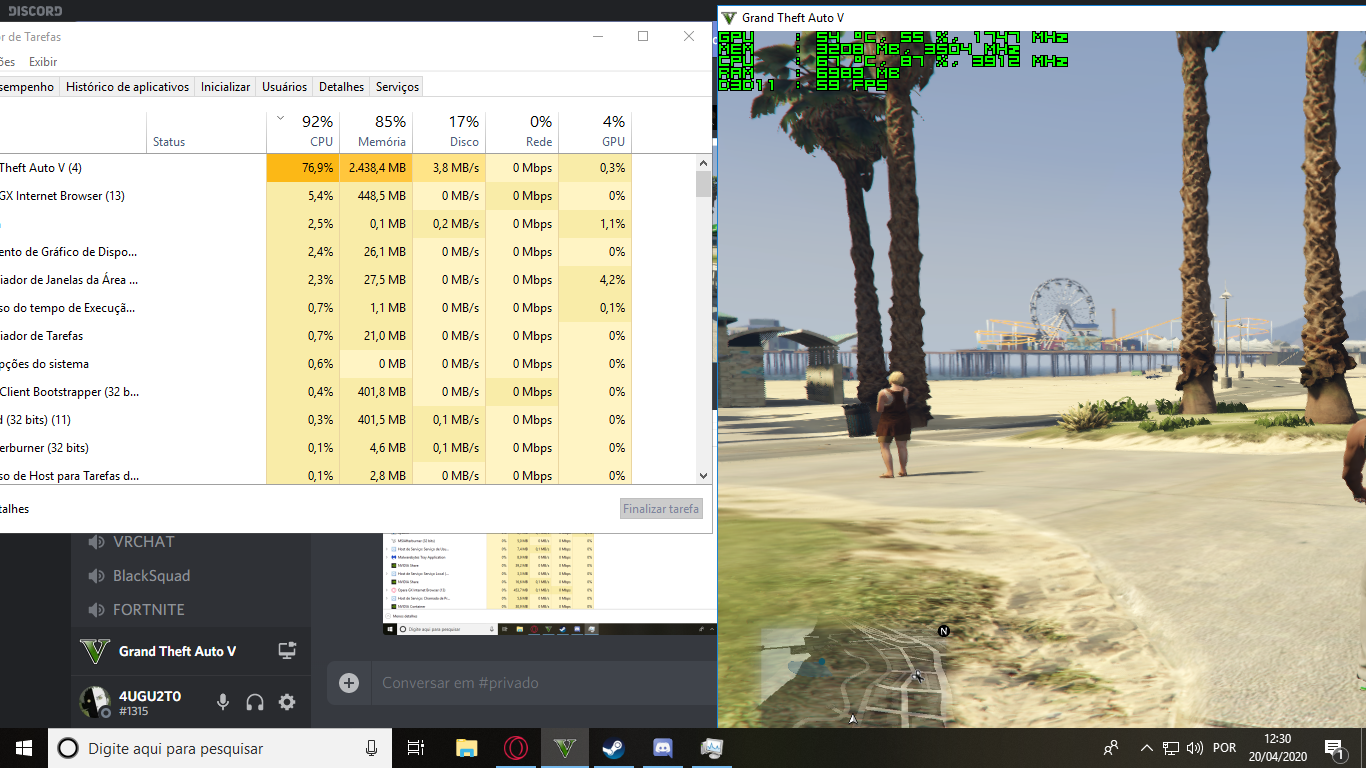Viewport: 1366px width, 768px height.
Task: Click the 76,9% CPU cell
Action: (303, 168)
